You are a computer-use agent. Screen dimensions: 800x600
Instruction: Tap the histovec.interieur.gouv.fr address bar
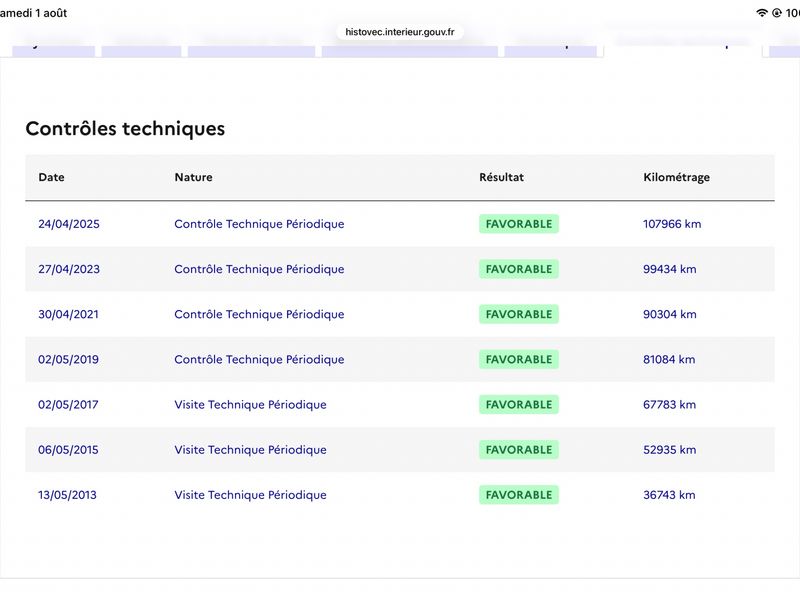click(399, 32)
